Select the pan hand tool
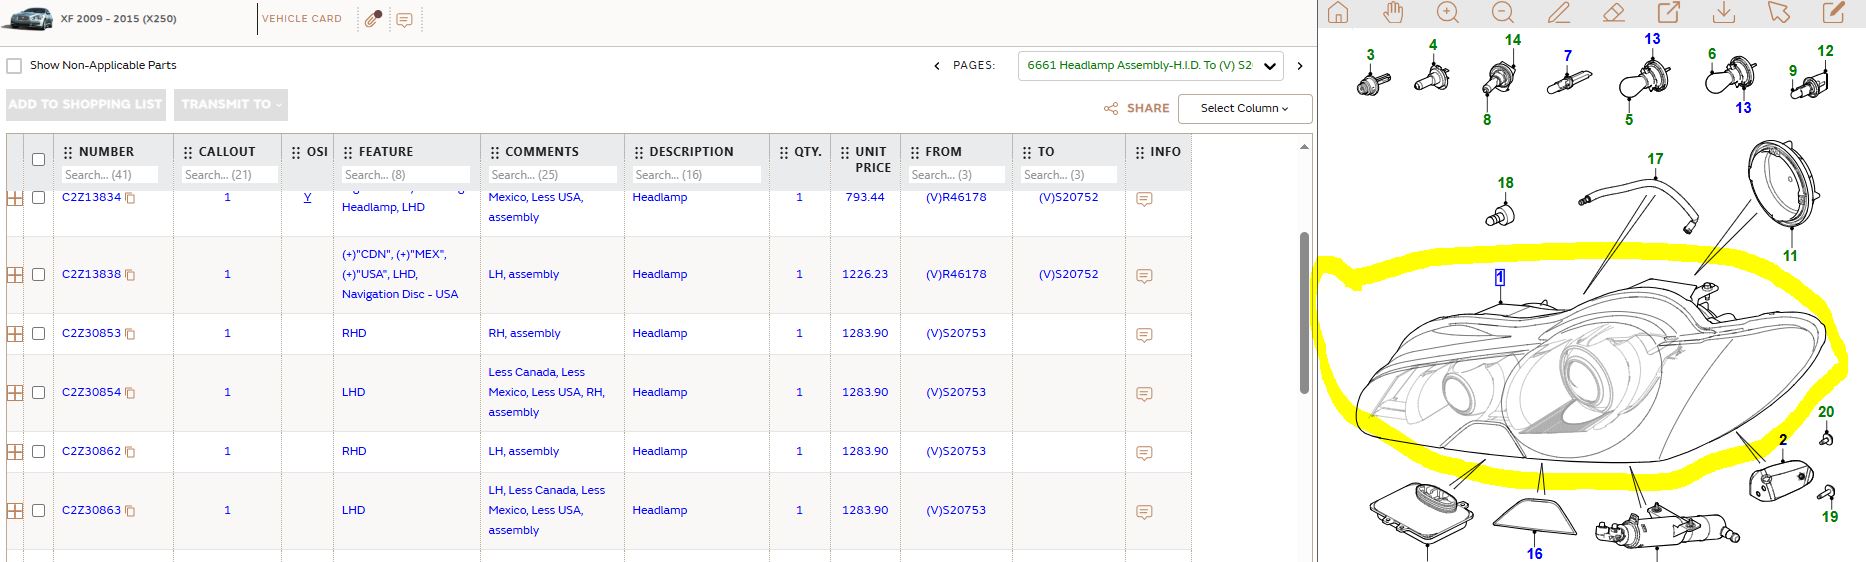1866x562 pixels. coord(1393,13)
